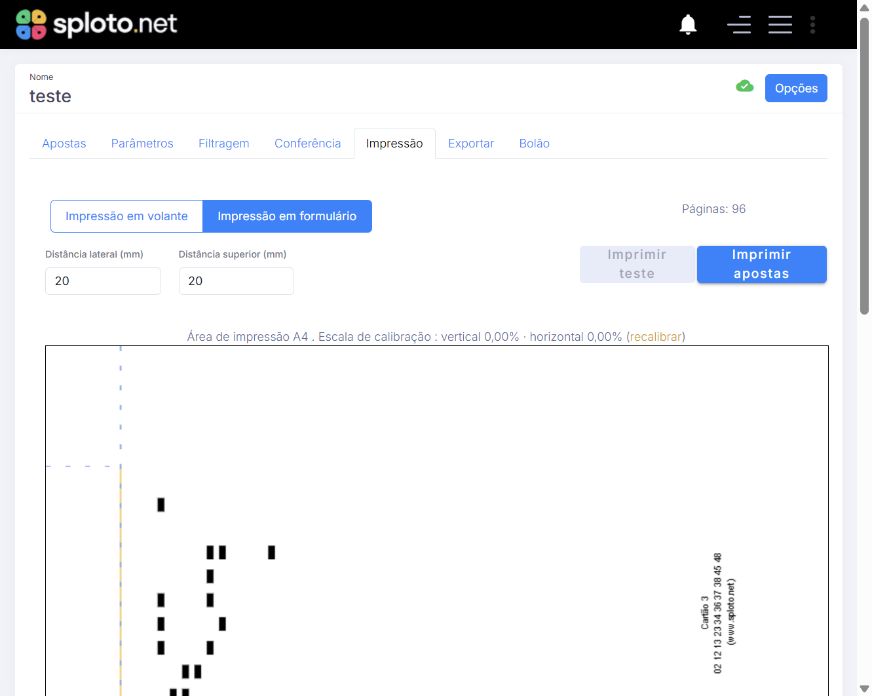Switch to the Bolão tab
The width and height of the screenshot is (872, 696).
click(534, 143)
